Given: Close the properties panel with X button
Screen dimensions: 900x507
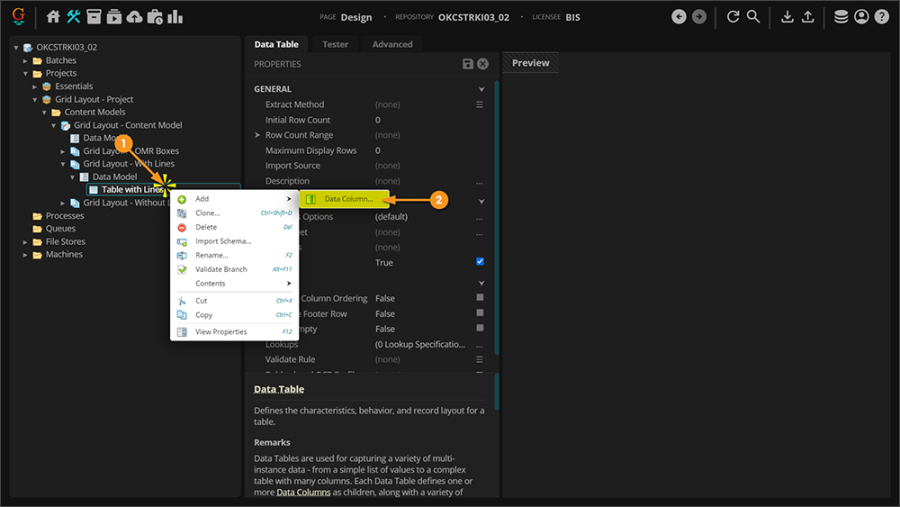Looking at the screenshot, I should click(x=483, y=64).
